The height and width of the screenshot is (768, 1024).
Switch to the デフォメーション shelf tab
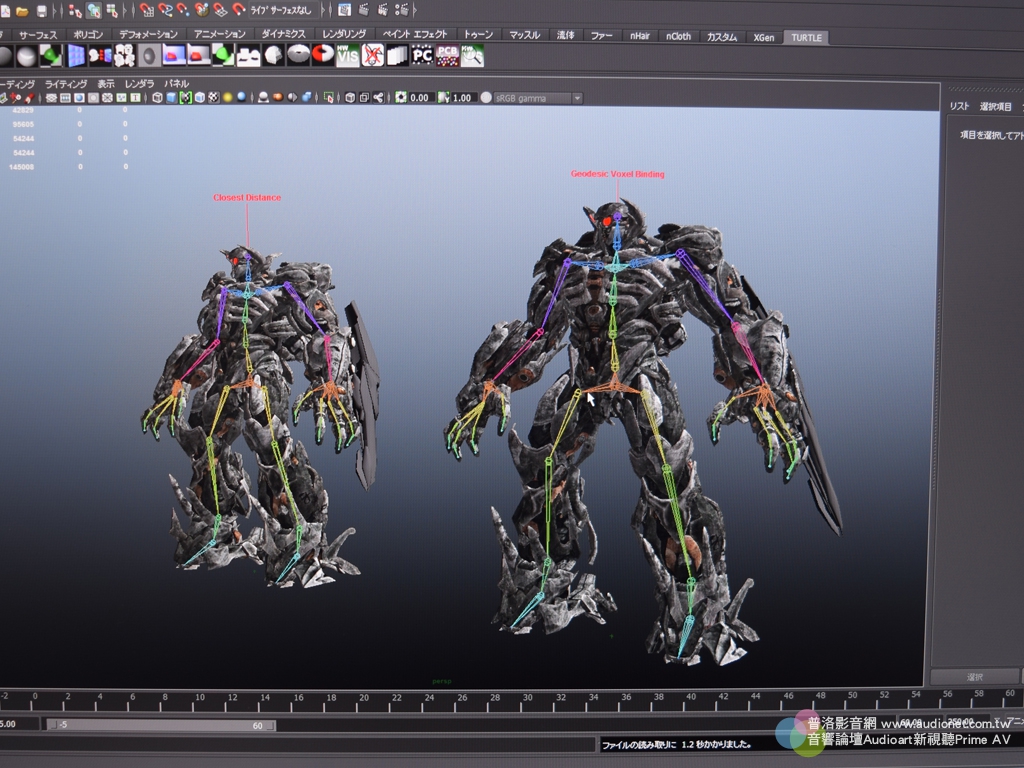148,35
